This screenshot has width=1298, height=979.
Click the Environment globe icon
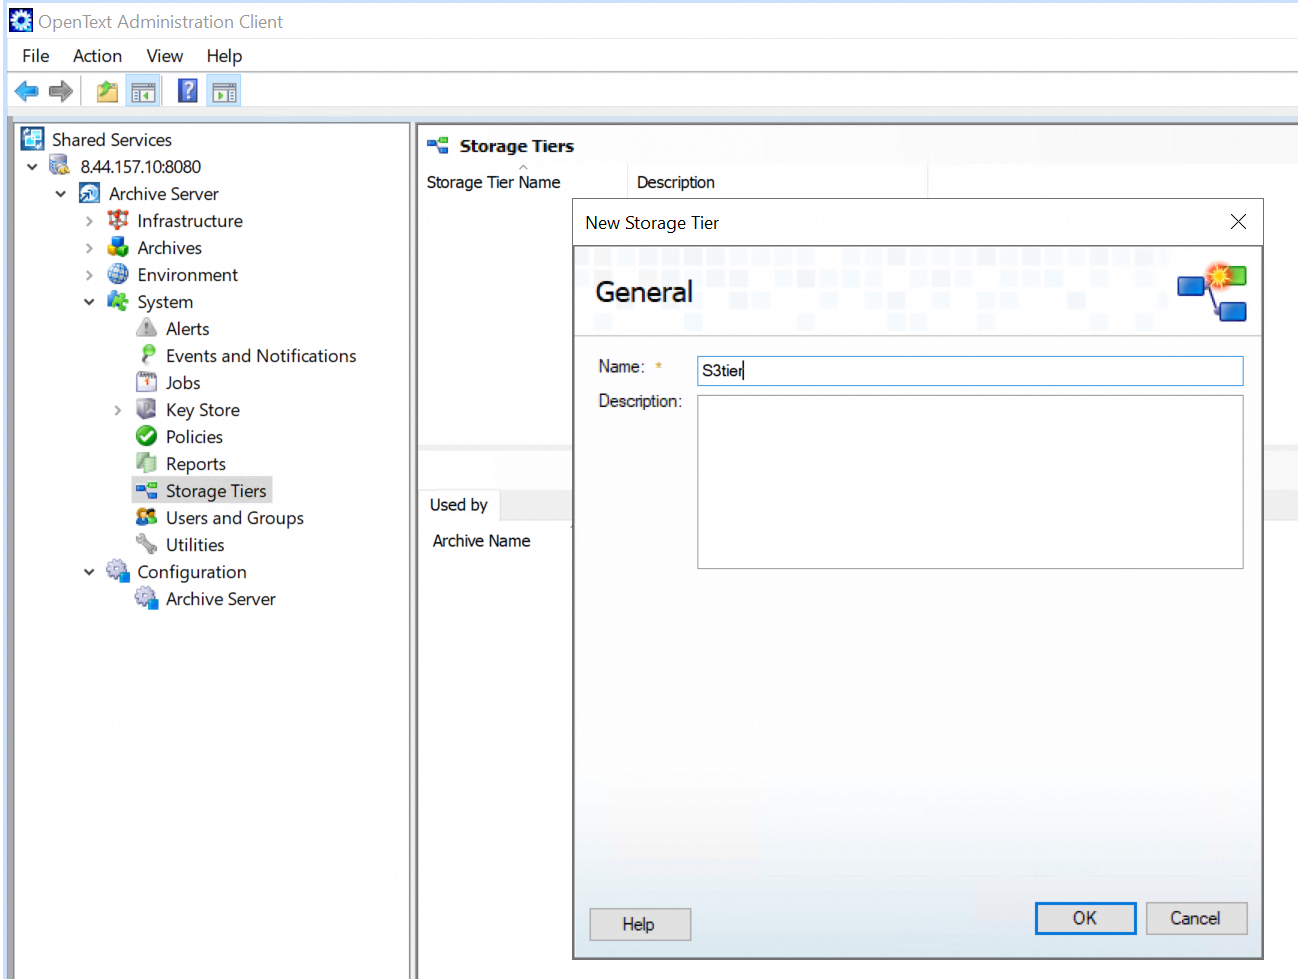point(118,274)
